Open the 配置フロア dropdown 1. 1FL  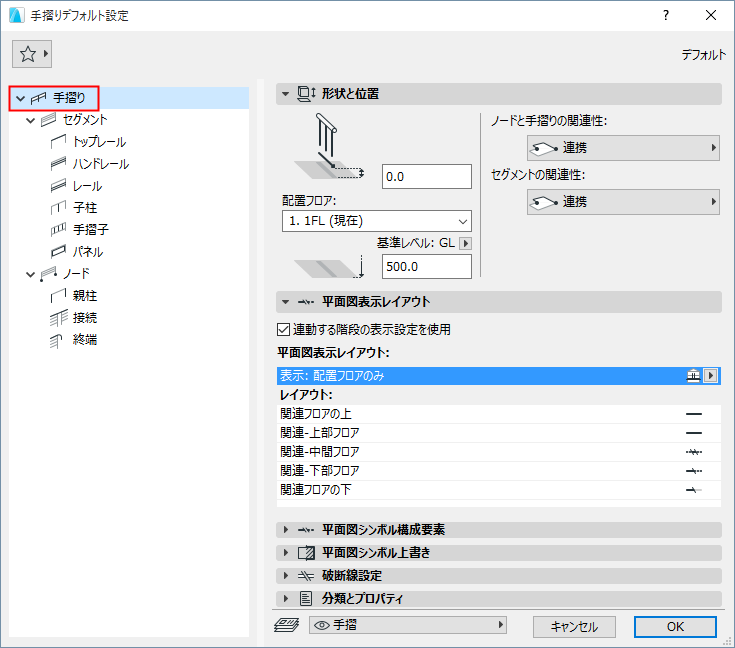tap(377, 221)
